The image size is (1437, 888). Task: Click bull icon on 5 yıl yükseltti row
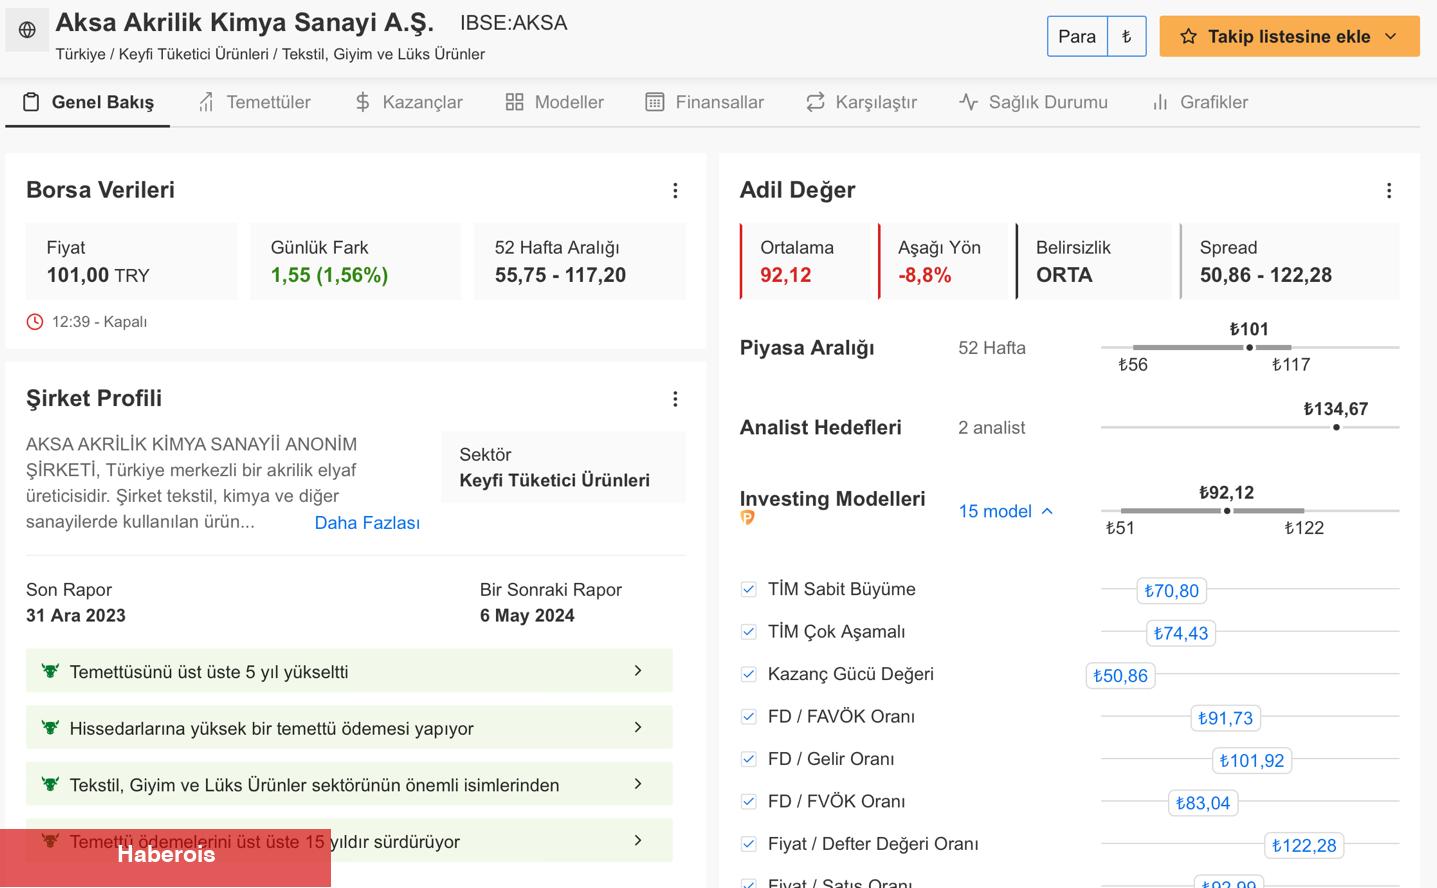(50, 671)
